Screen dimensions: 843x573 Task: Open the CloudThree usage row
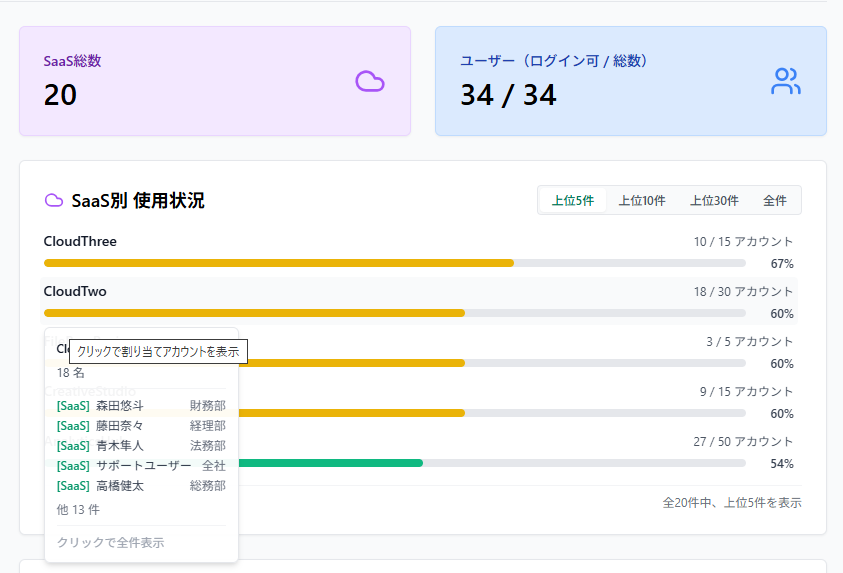pos(418,252)
